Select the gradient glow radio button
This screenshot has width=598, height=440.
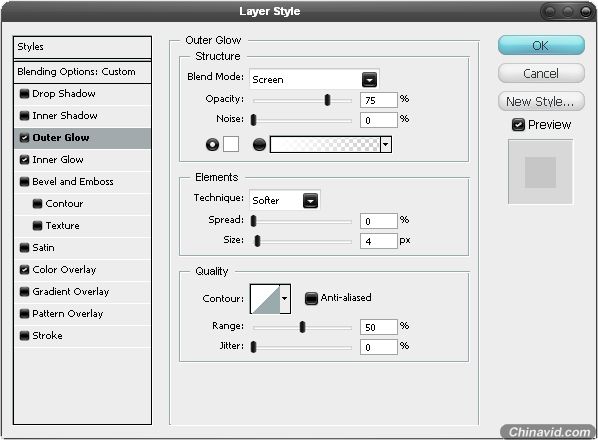[x=259, y=145]
